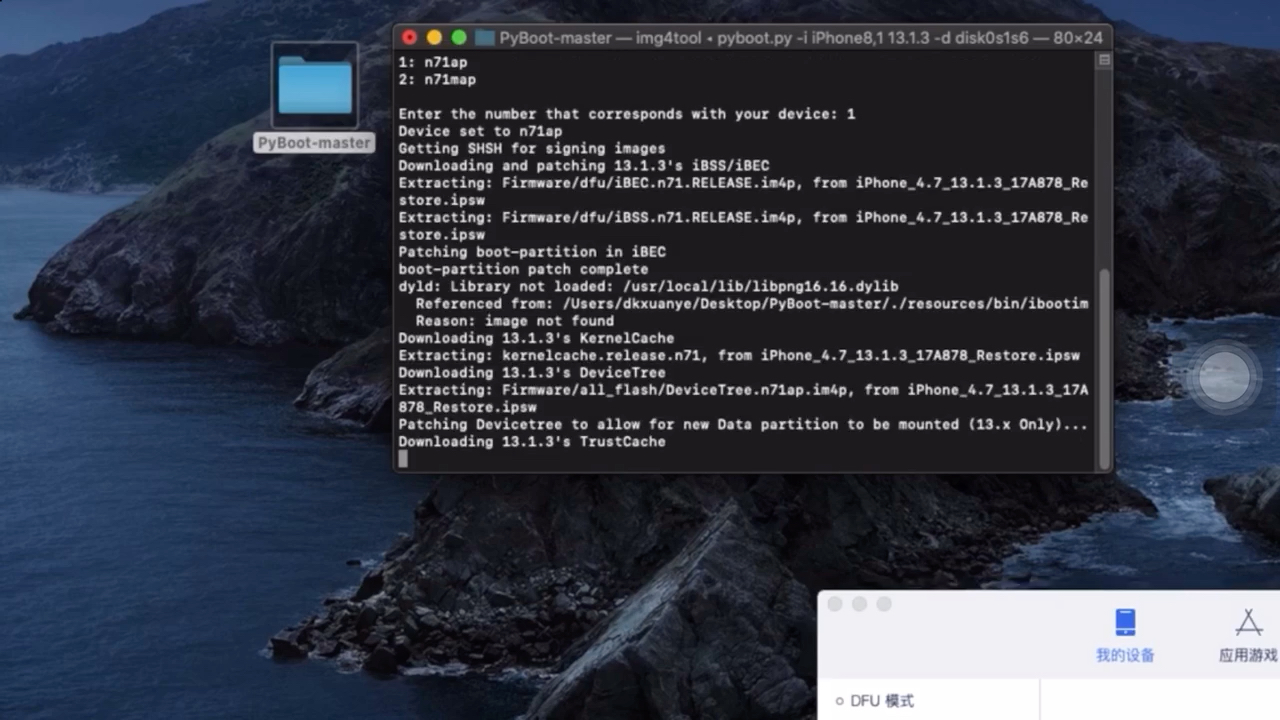1280x720 pixels.
Task: Click 'dyld: Library not loaded' error line
Action: pyautogui.click(x=648, y=287)
